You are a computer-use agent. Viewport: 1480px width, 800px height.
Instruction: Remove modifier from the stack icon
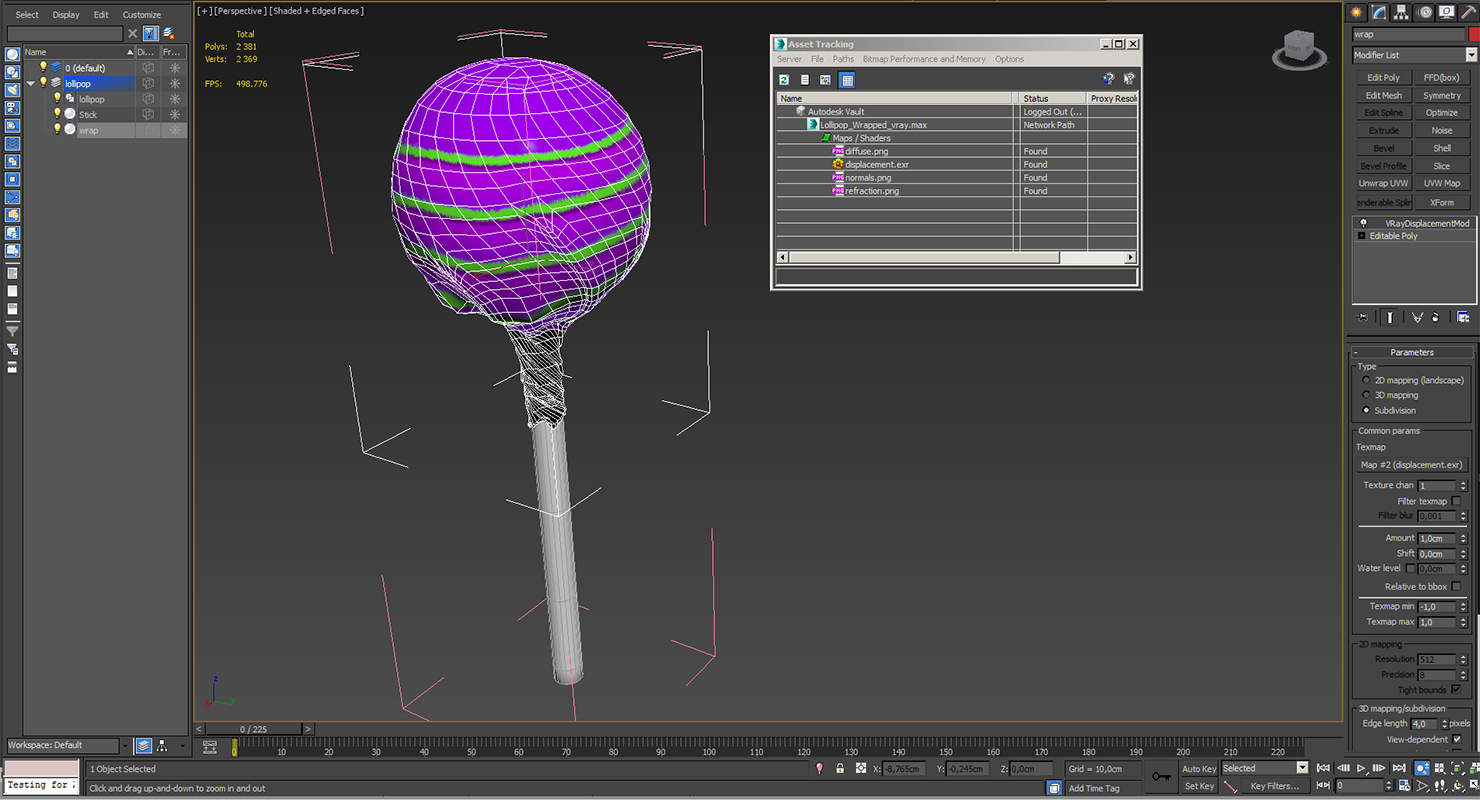[1436, 317]
